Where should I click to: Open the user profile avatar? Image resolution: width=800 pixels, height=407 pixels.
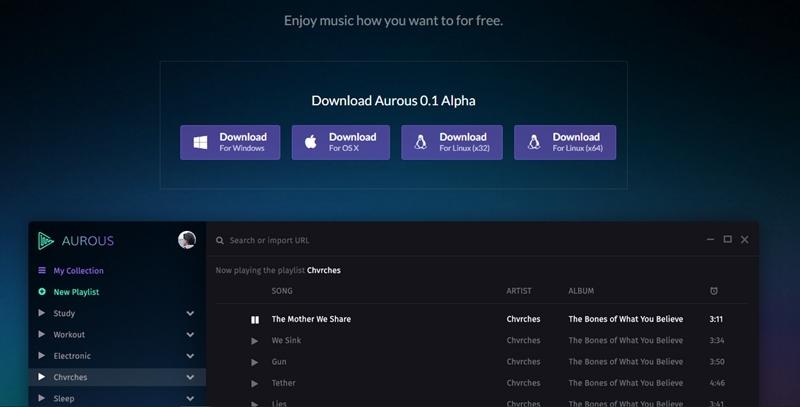tap(187, 240)
